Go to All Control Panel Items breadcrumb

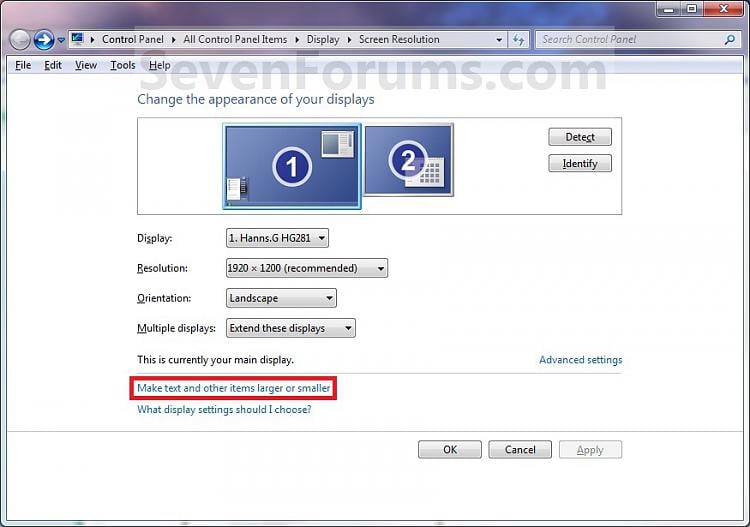click(x=235, y=39)
